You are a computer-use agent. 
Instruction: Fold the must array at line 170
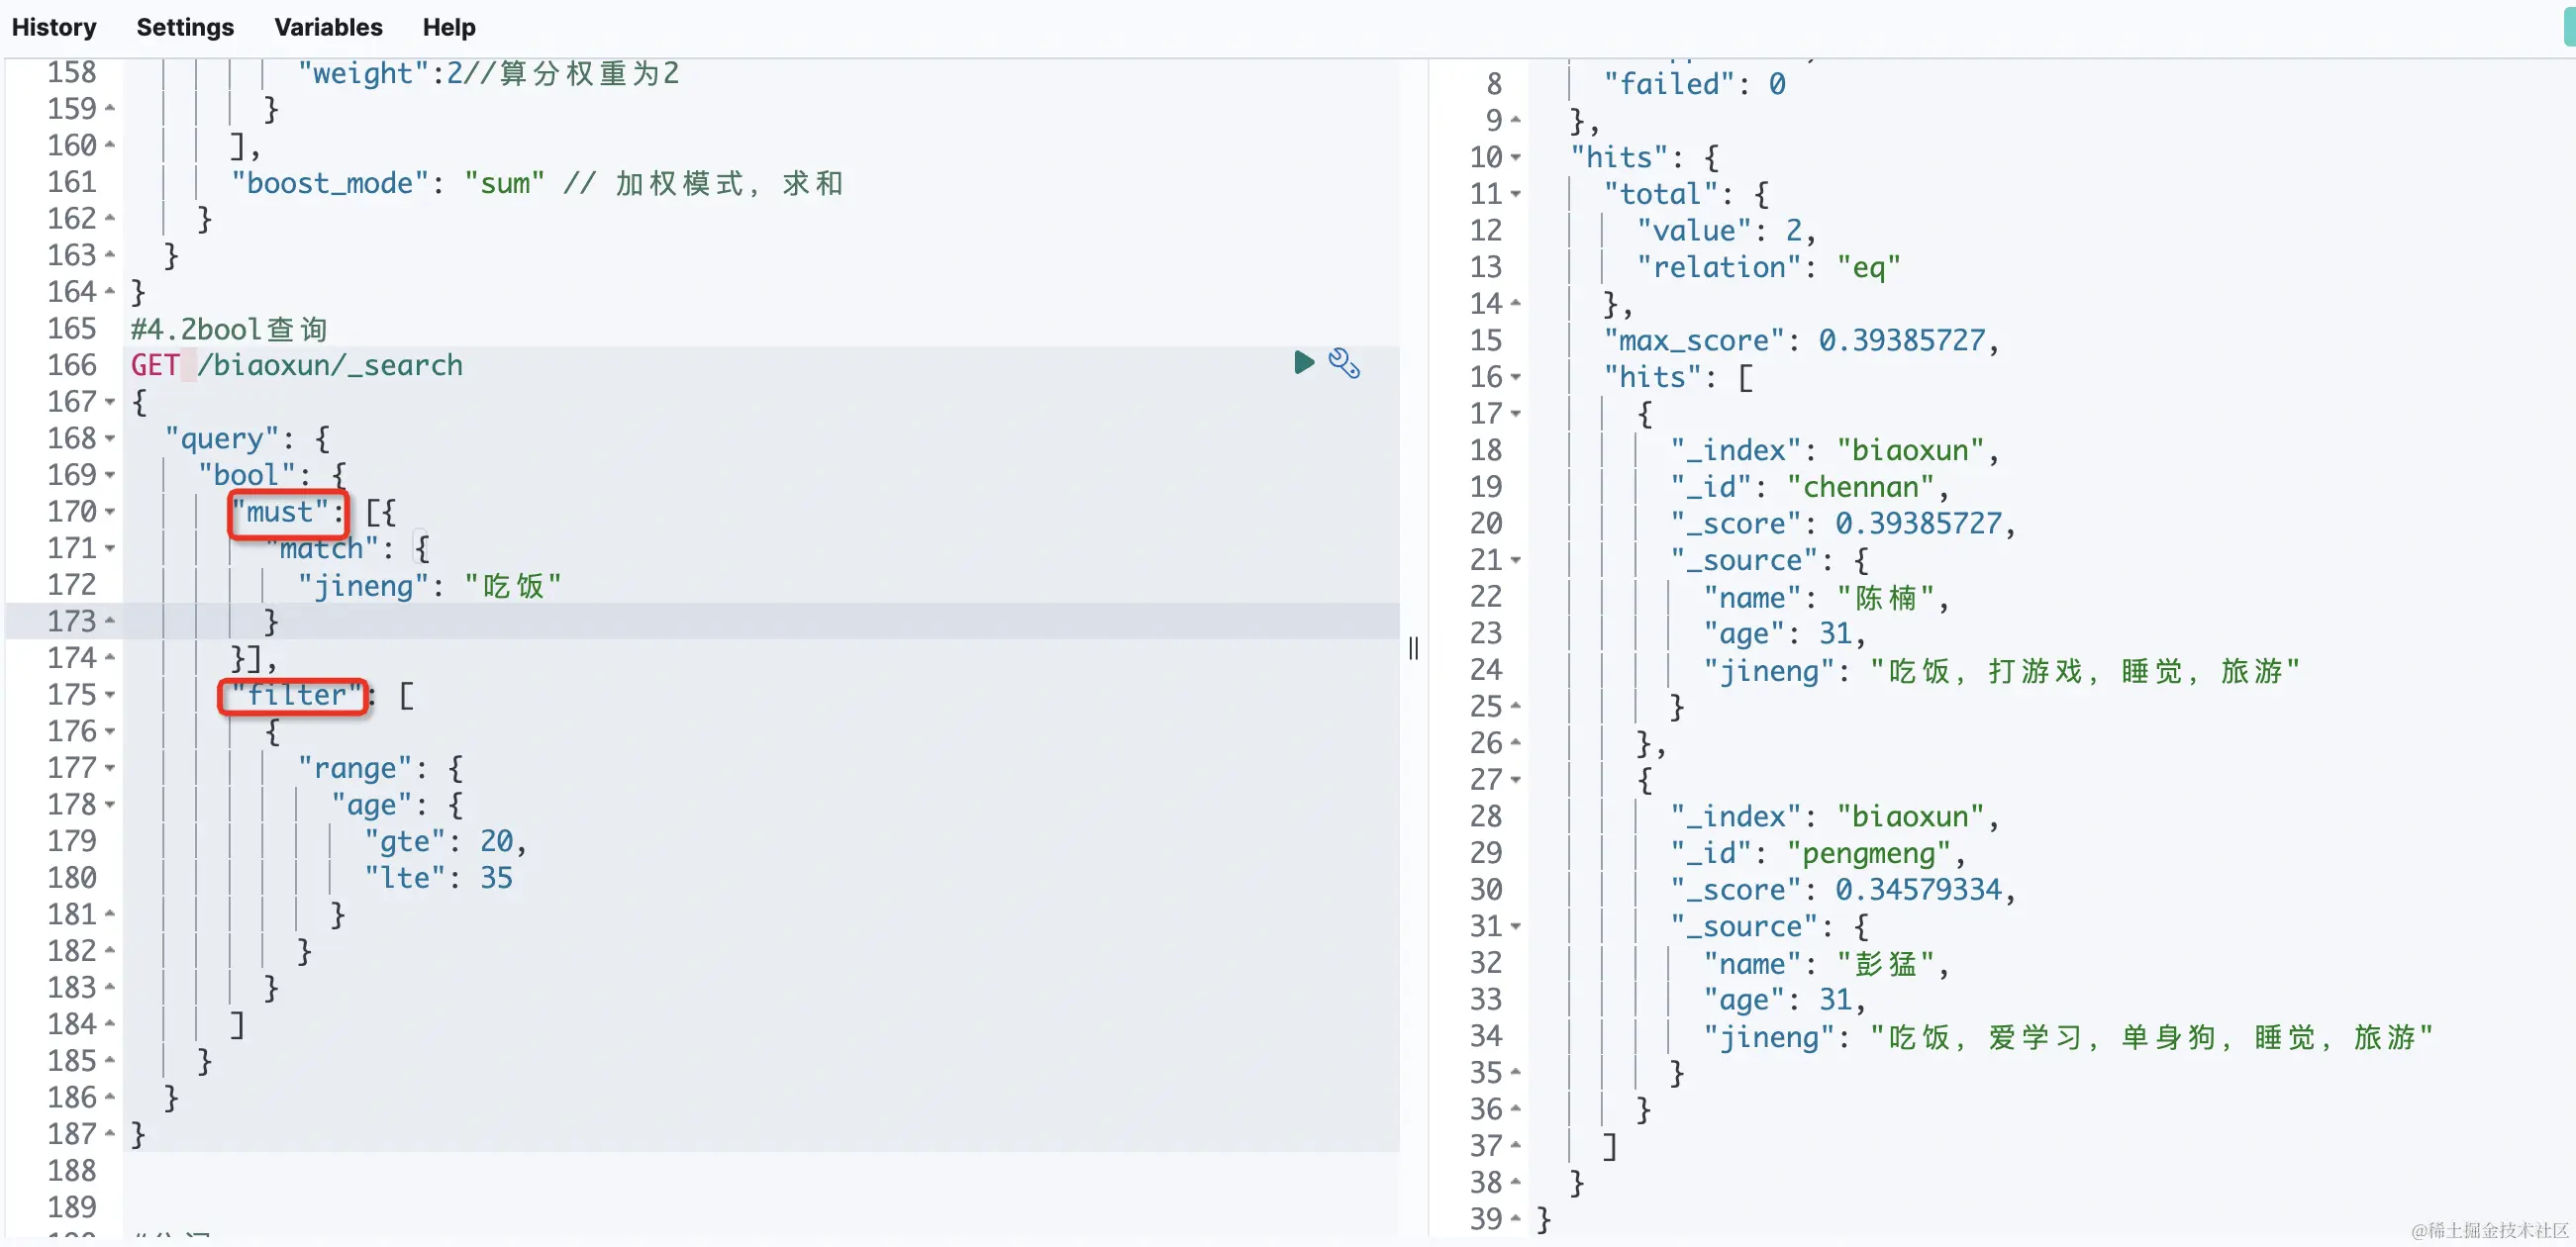tap(110, 512)
